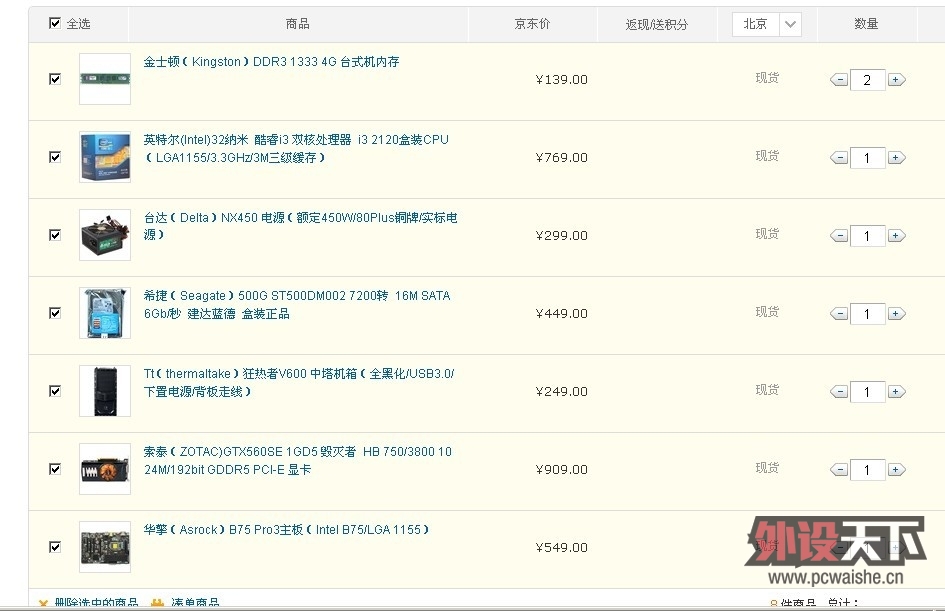945x611 pixels.
Task: Open the Kingston DDR3 1333 4G product link
Action: tap(271, 61)
